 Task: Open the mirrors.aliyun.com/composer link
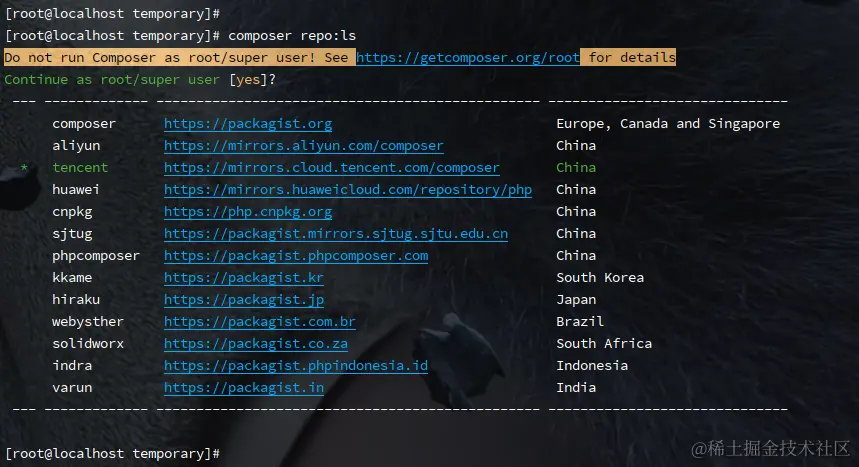point(303,146)
